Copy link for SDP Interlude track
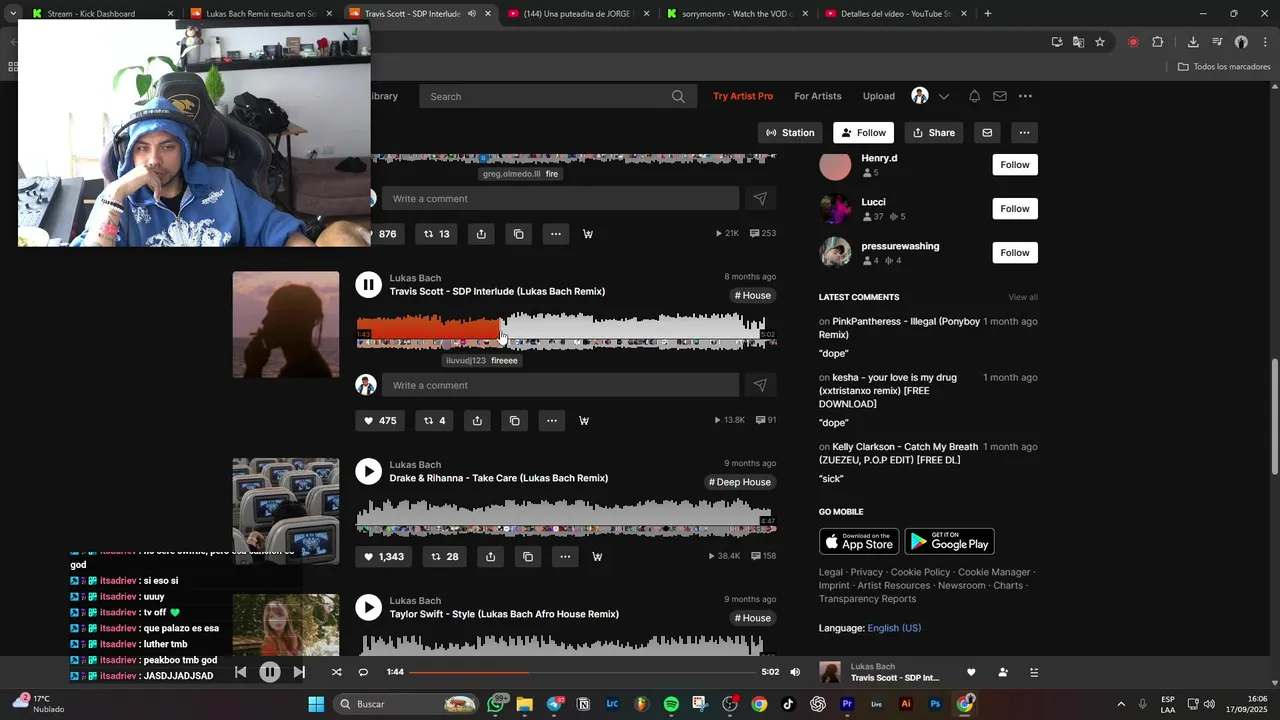Viewport: 1280px width, 720px height. click(x=514, y=421)
